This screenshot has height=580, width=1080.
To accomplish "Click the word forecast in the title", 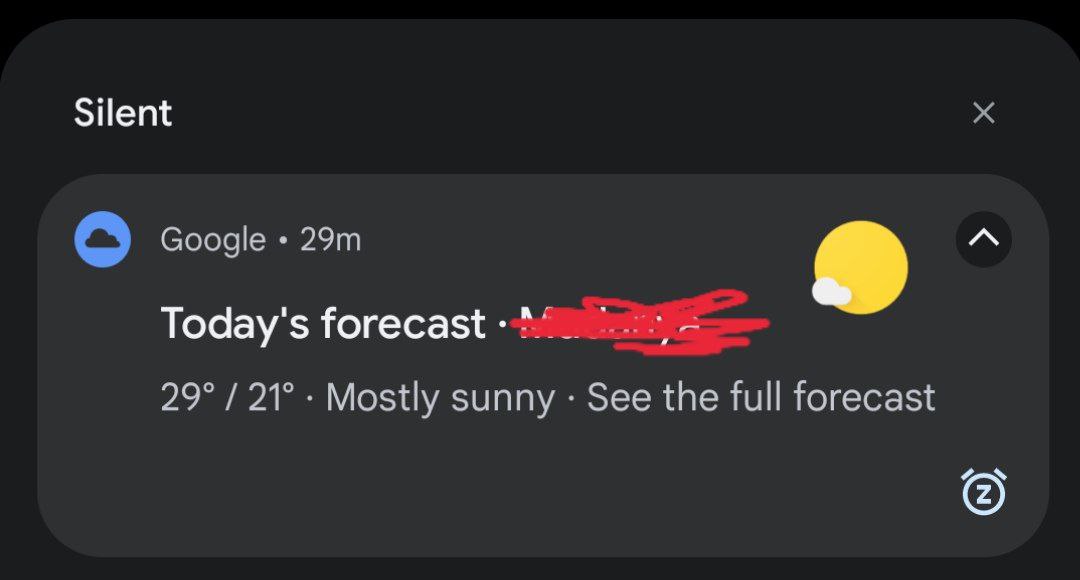I will click(x=404, y=324).
